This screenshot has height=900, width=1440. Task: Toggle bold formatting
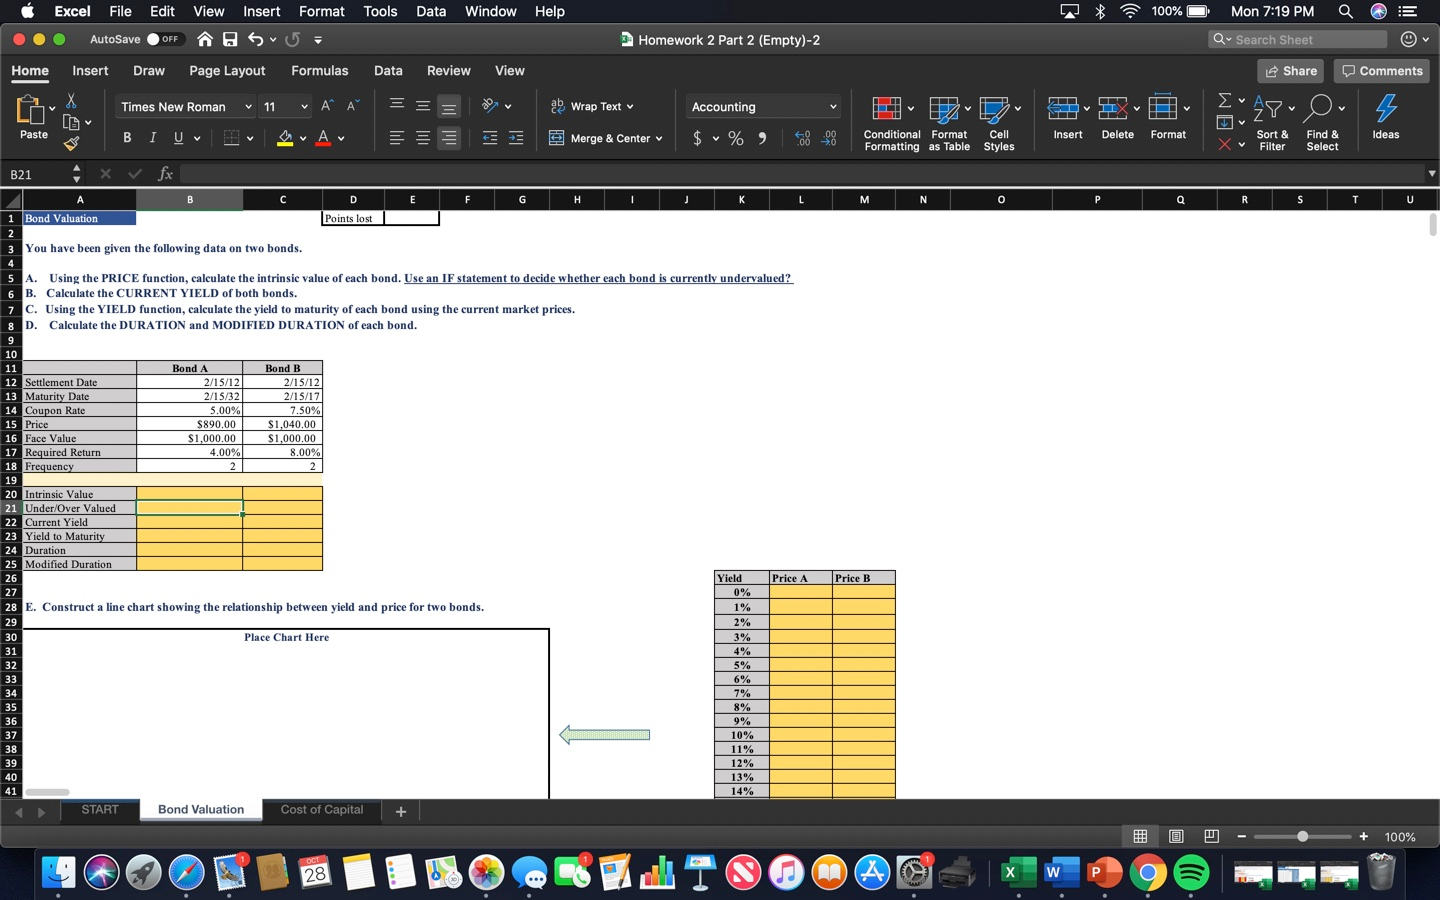coord(126,138)
